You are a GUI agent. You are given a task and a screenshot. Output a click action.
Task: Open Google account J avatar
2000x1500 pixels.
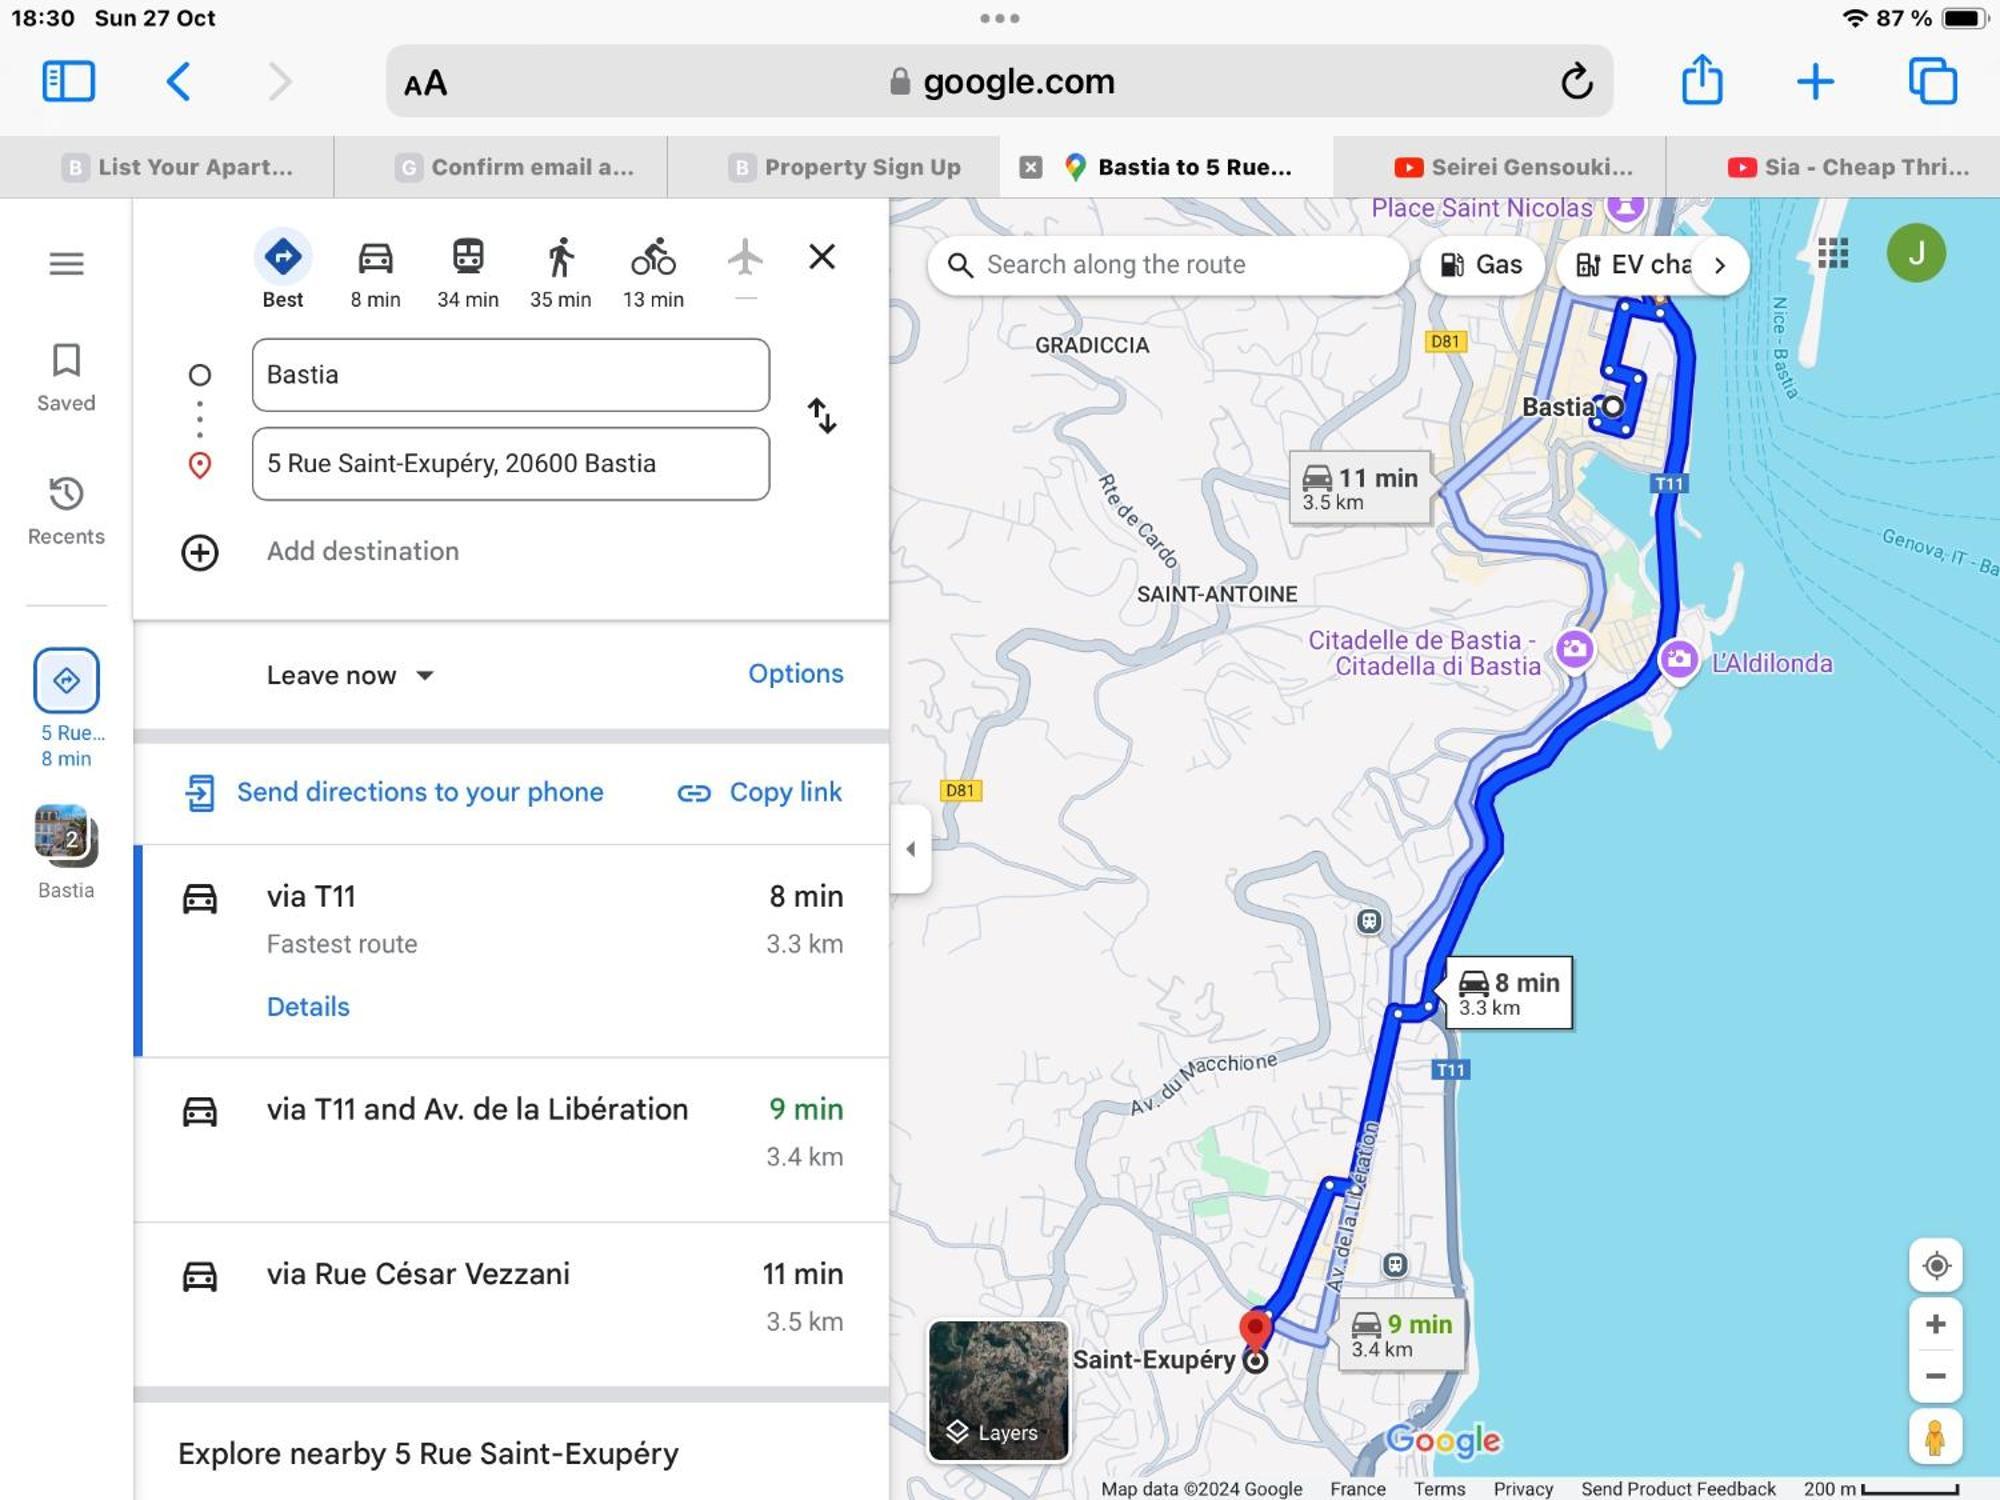[x=1916, y=253]
